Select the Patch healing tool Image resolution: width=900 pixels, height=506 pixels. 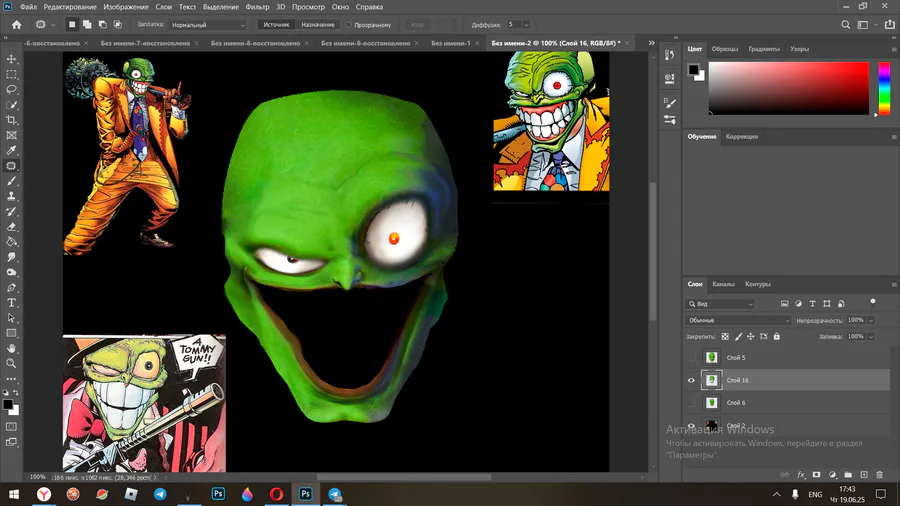11,166
